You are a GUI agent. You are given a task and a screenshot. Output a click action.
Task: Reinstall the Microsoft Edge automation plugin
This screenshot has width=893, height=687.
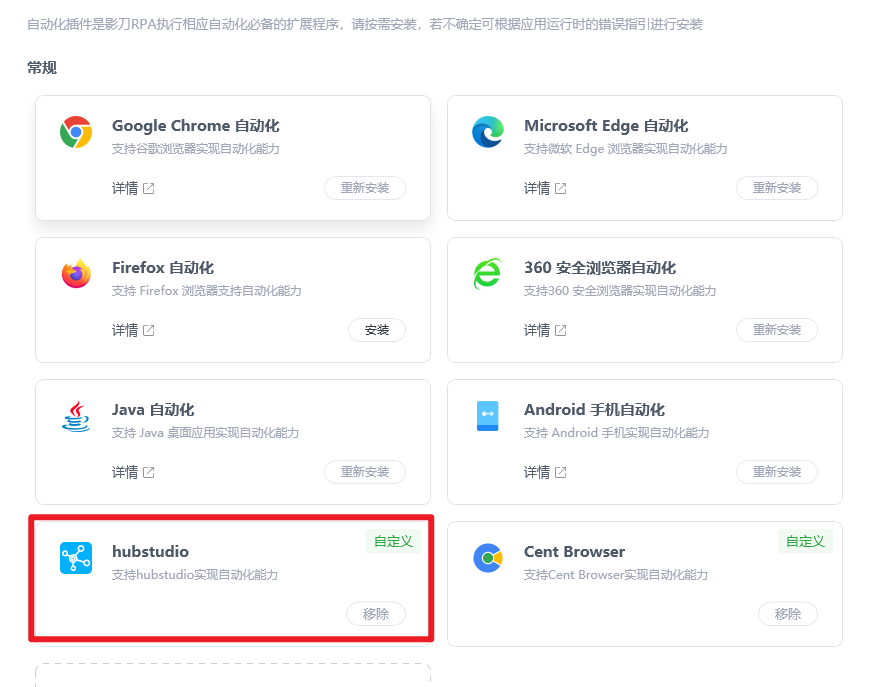(777, 188)
